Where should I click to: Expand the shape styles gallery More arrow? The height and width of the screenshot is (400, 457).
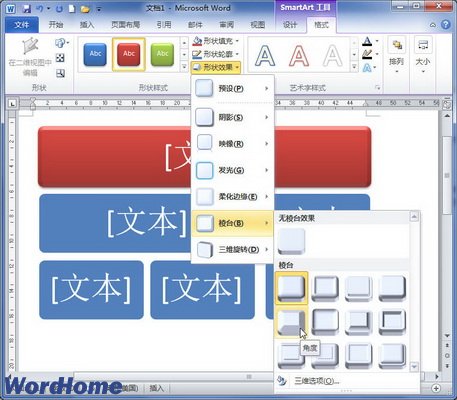tap(184, 67)
